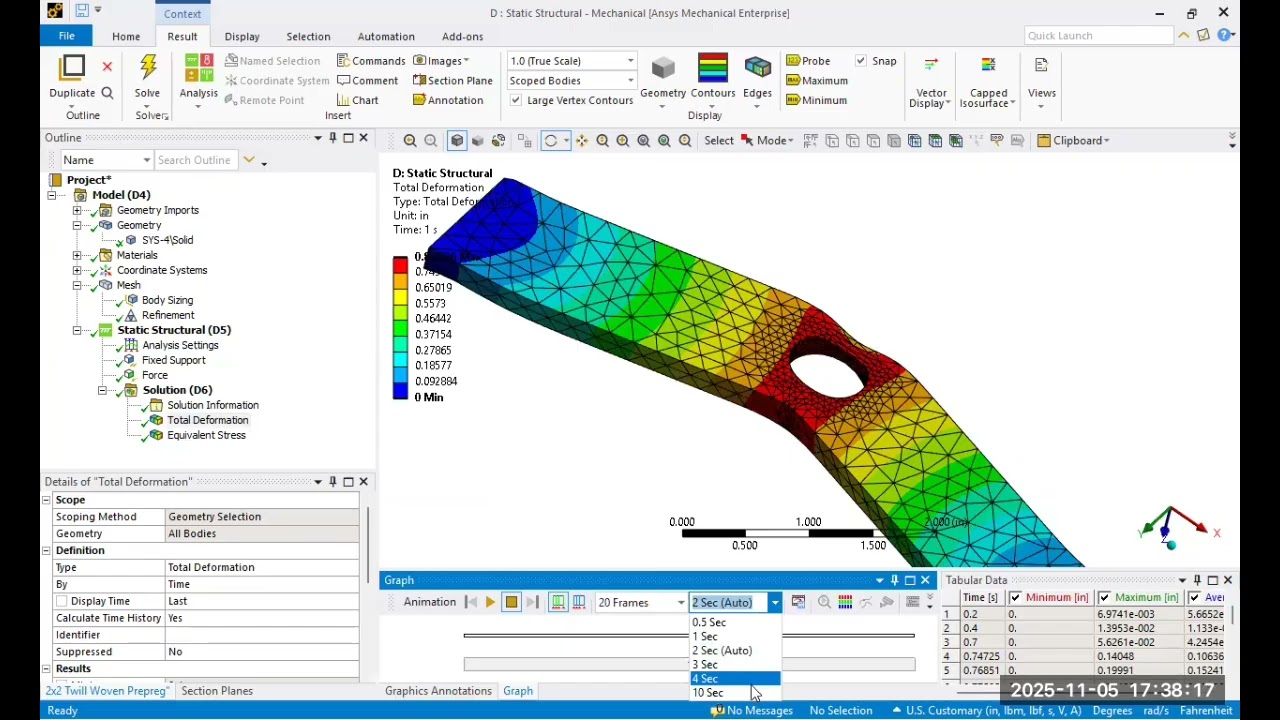Click the Section Plane tool

click(x=452, y=81)
